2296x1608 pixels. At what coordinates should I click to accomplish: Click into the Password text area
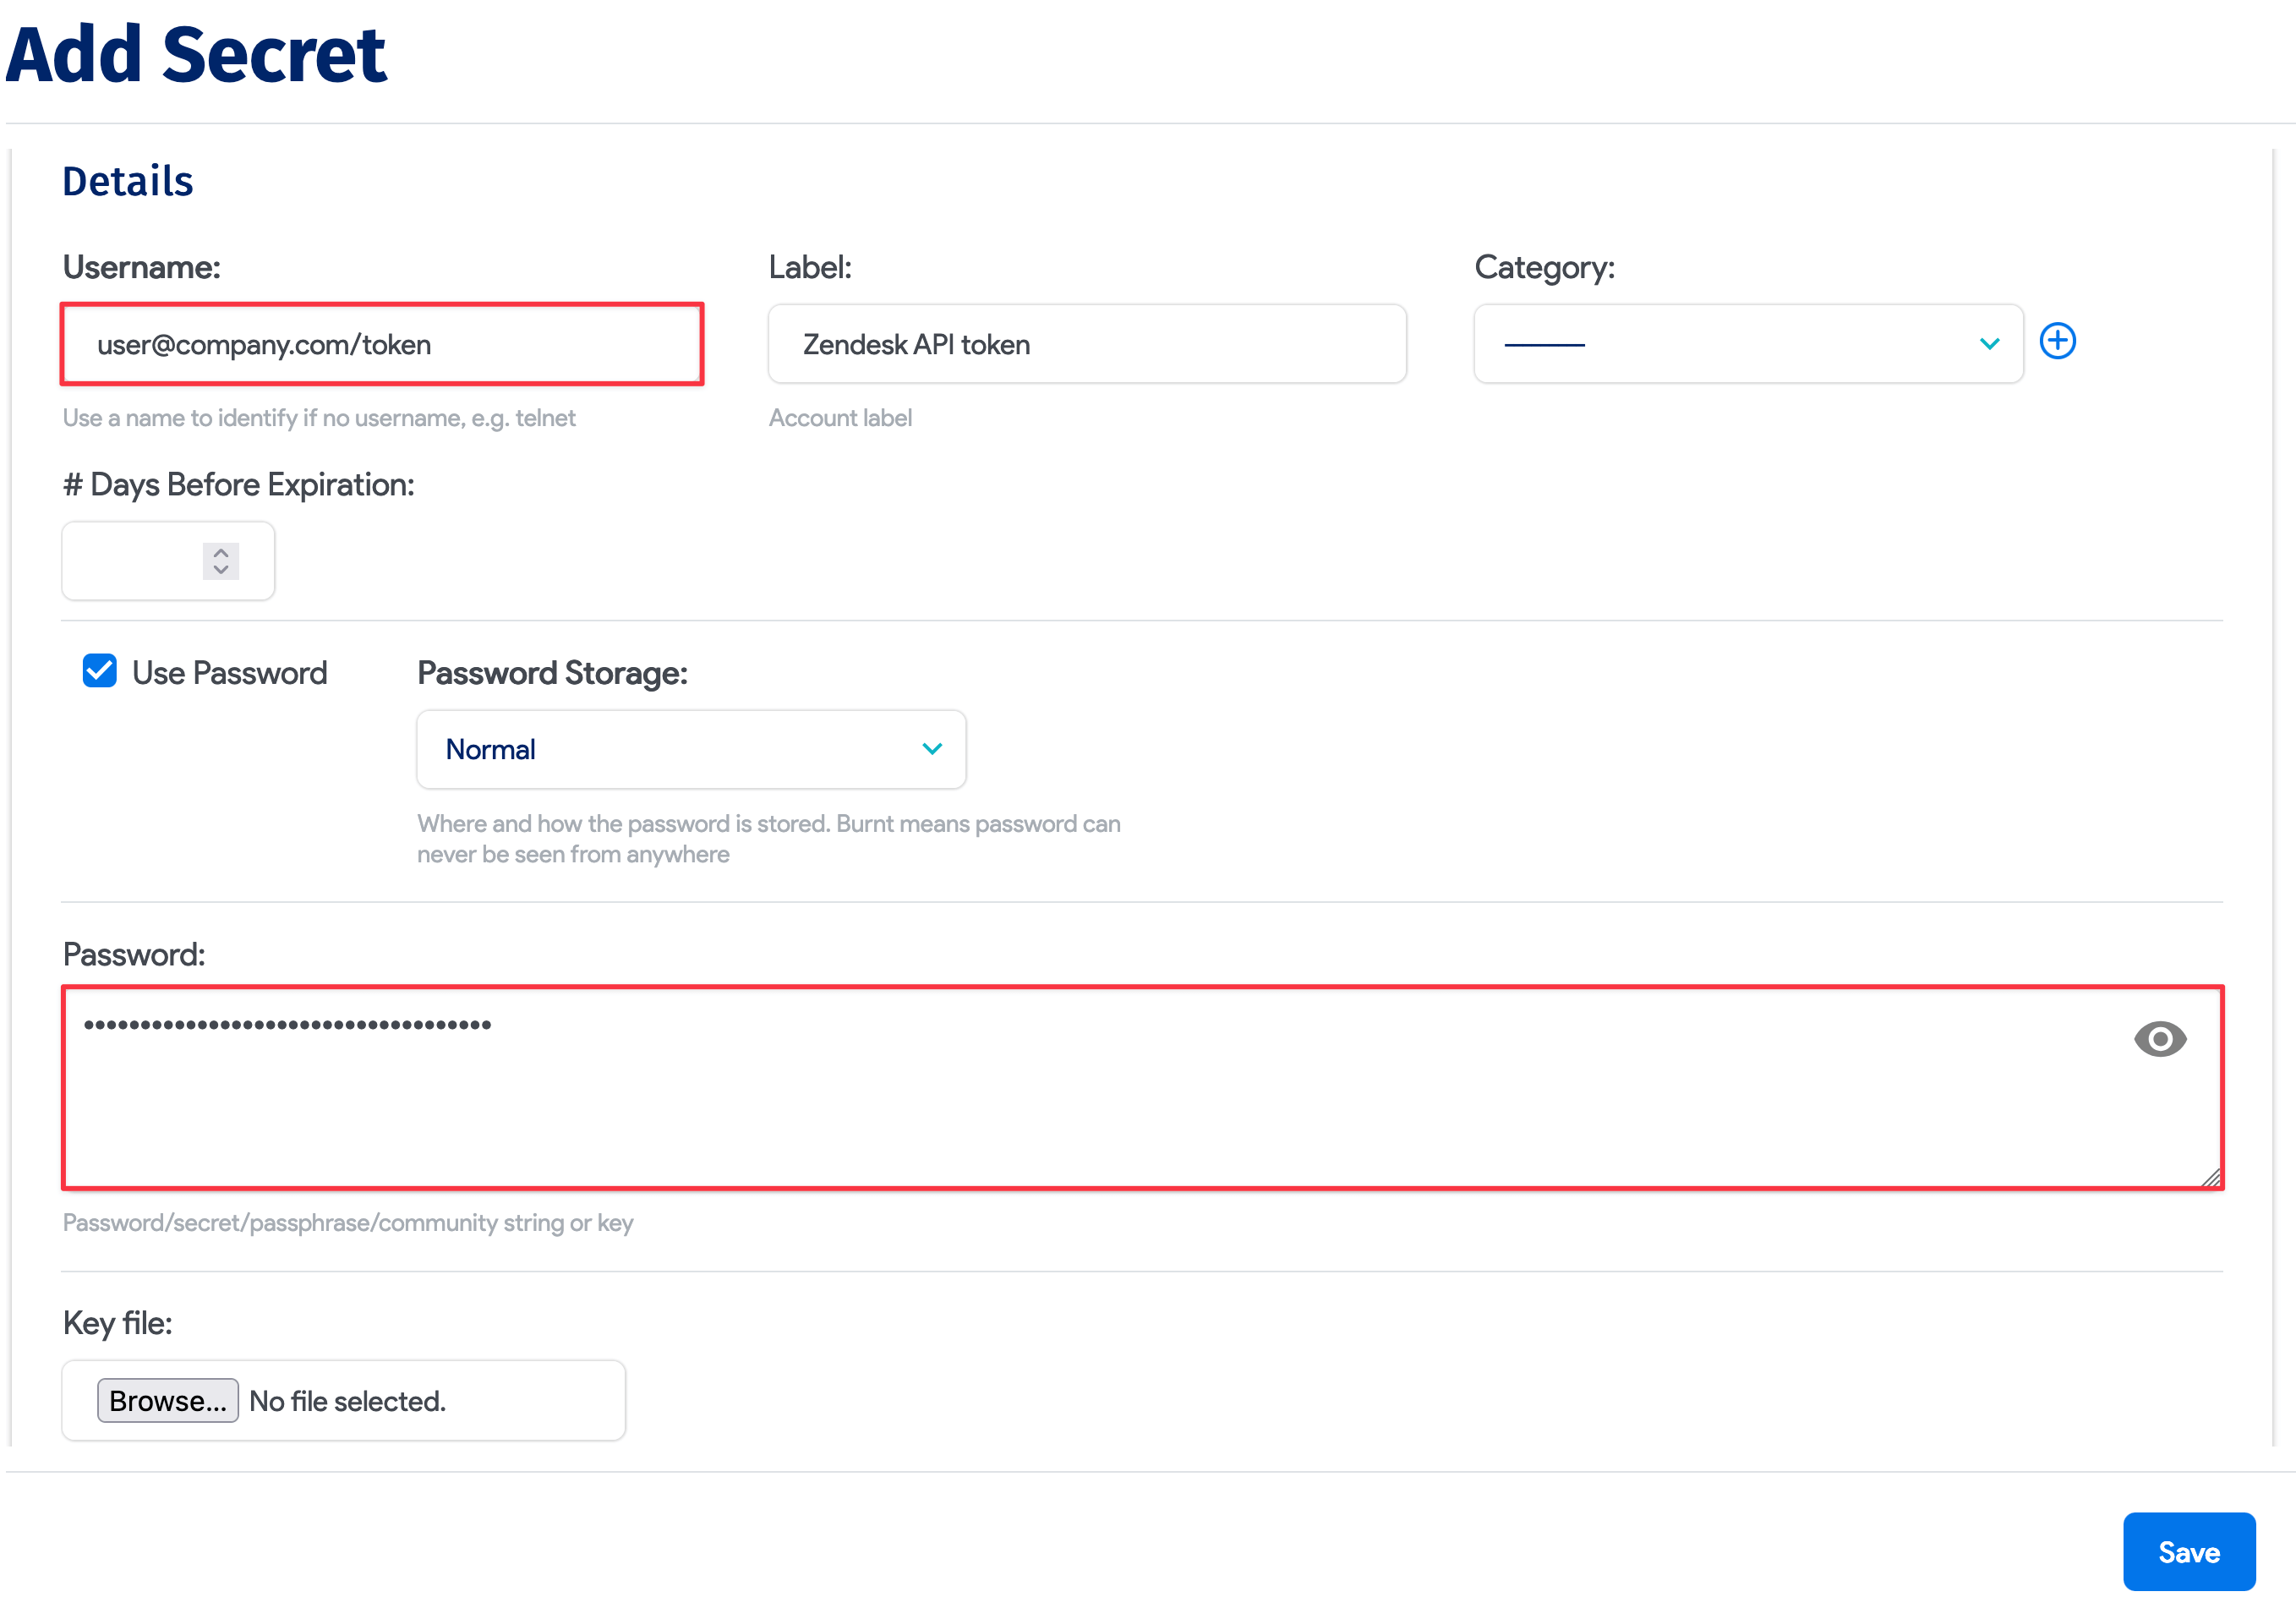click(x=1100, y=1100)
